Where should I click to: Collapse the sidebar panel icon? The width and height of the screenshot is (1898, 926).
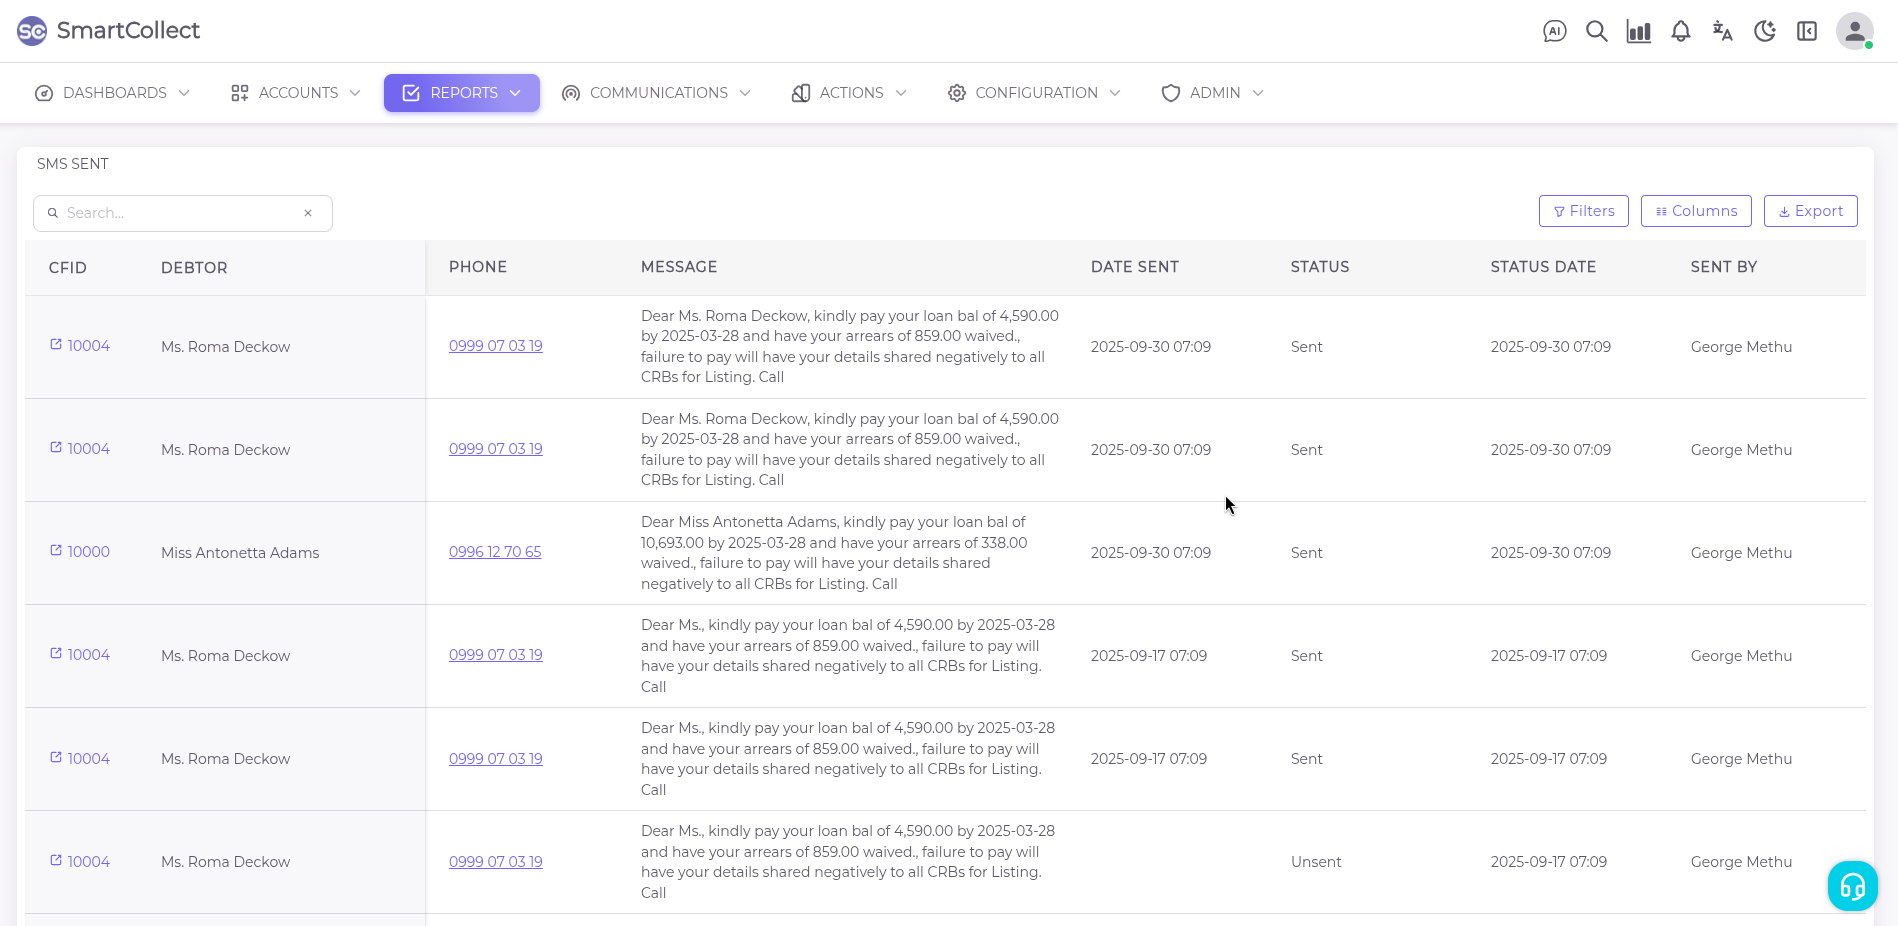click(1806, 31)
